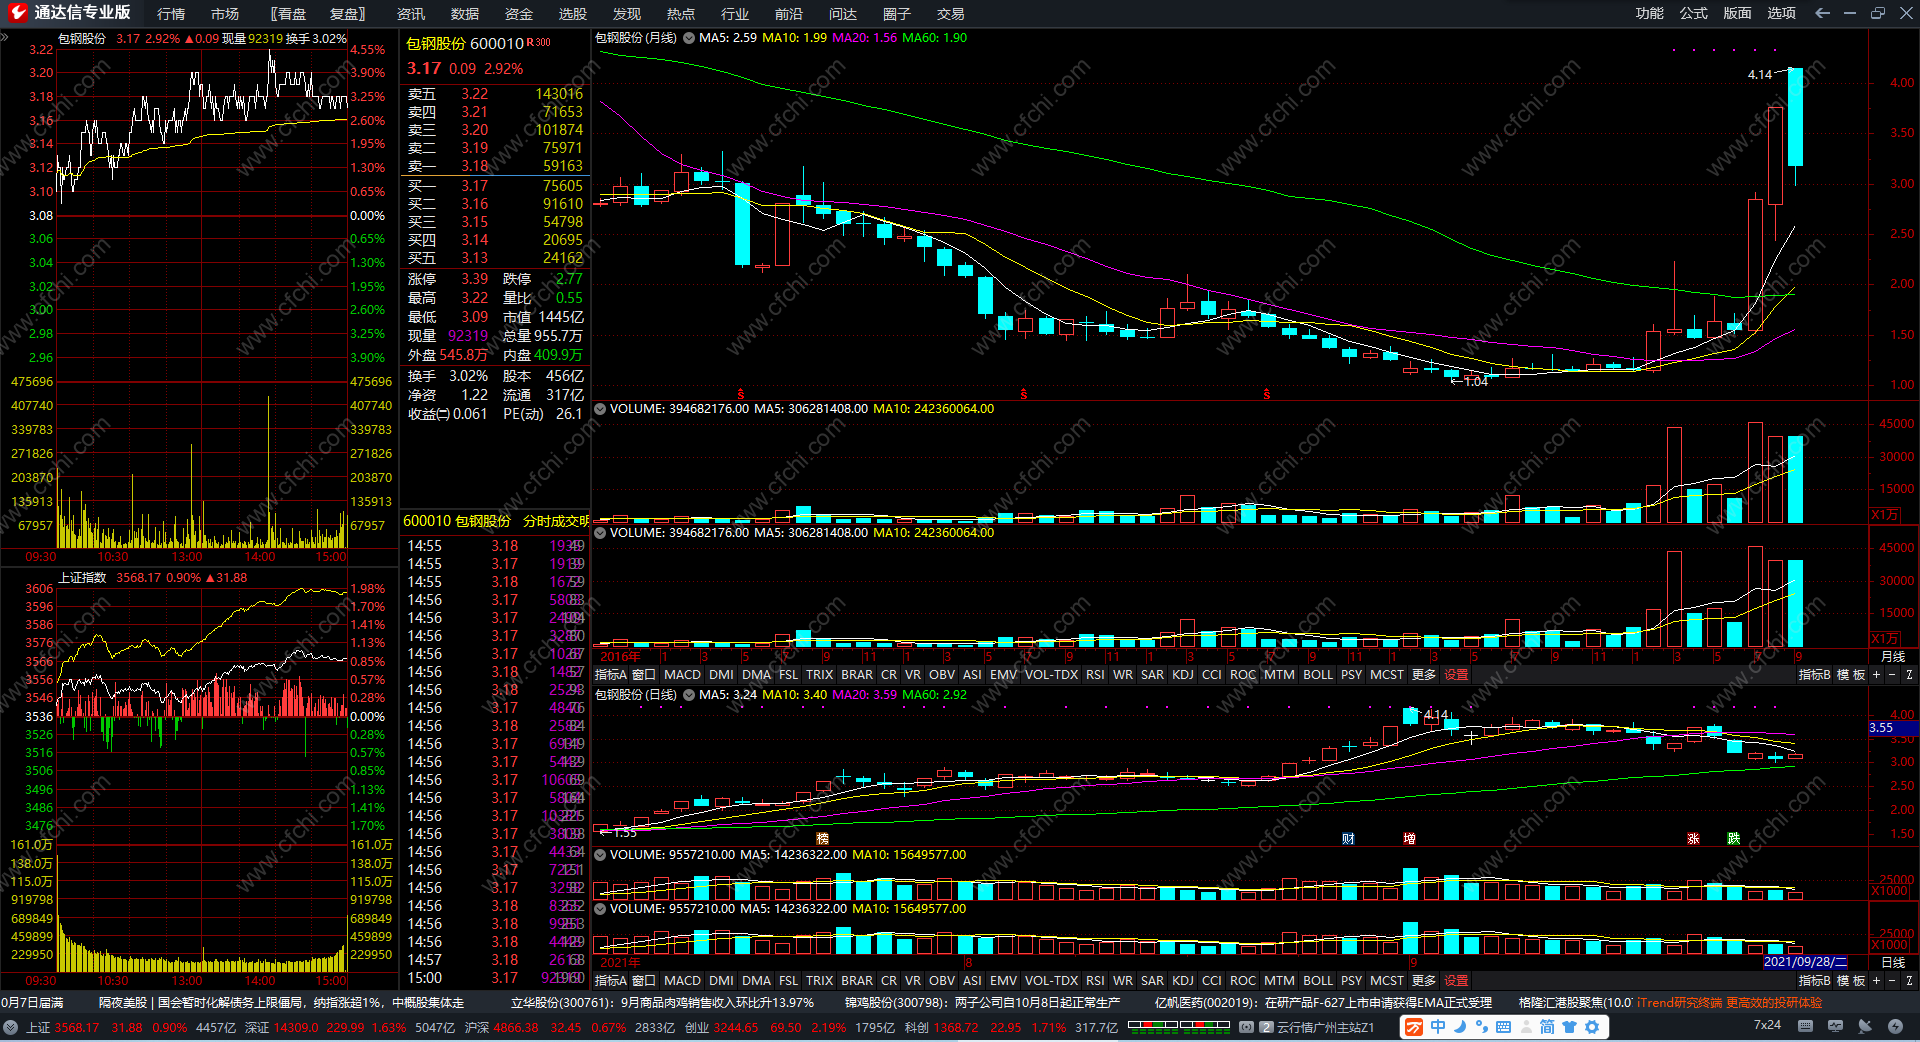Toggle the KDJ indicator on monthly tab row
Screen dimensions: 1920x1042
[1183, 675]
